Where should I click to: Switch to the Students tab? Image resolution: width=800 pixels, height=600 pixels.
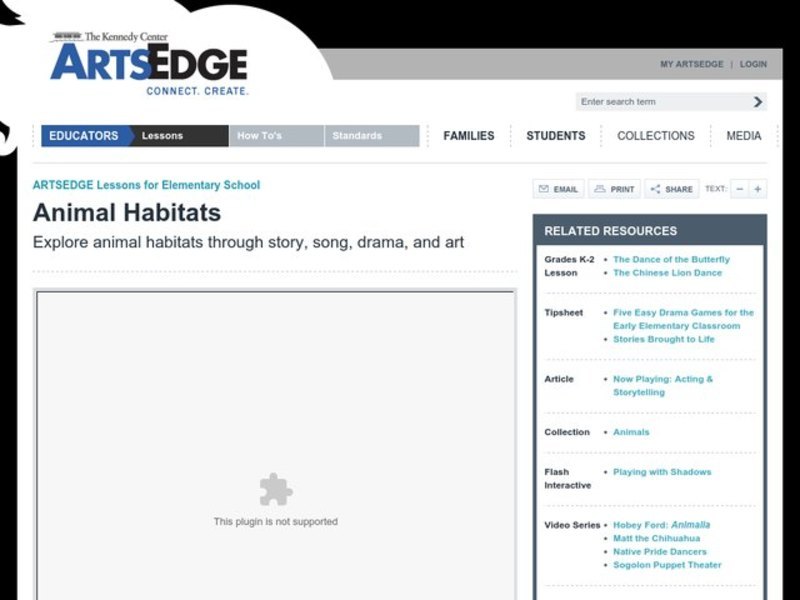point(555,135)
